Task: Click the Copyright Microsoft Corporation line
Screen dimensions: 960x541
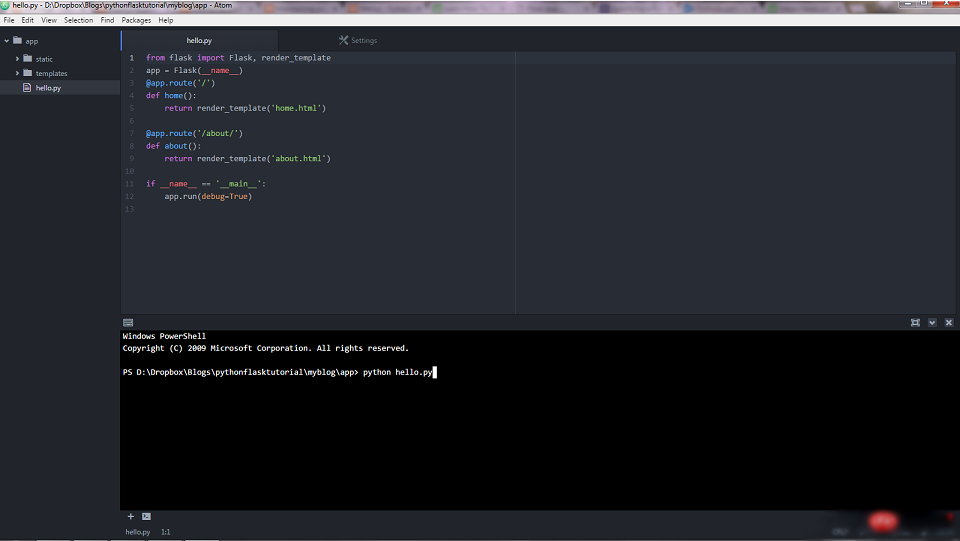Action: coord(265,348)
